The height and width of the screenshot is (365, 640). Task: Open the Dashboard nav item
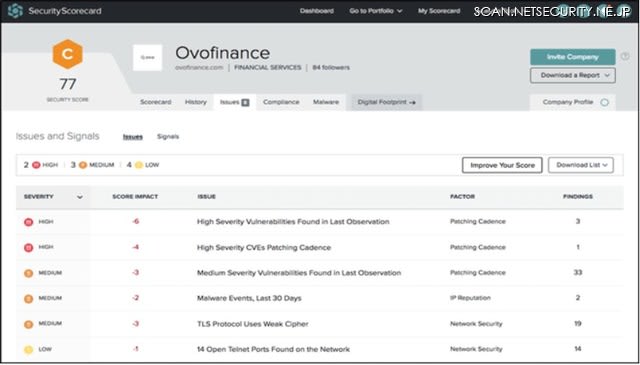(x=317, y=11)
